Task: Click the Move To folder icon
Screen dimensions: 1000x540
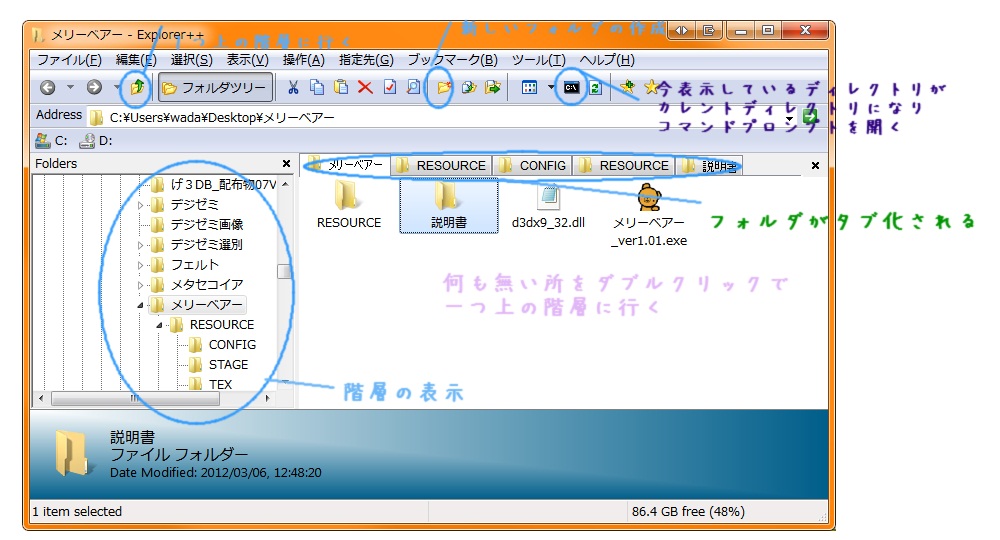Action: 492,87
